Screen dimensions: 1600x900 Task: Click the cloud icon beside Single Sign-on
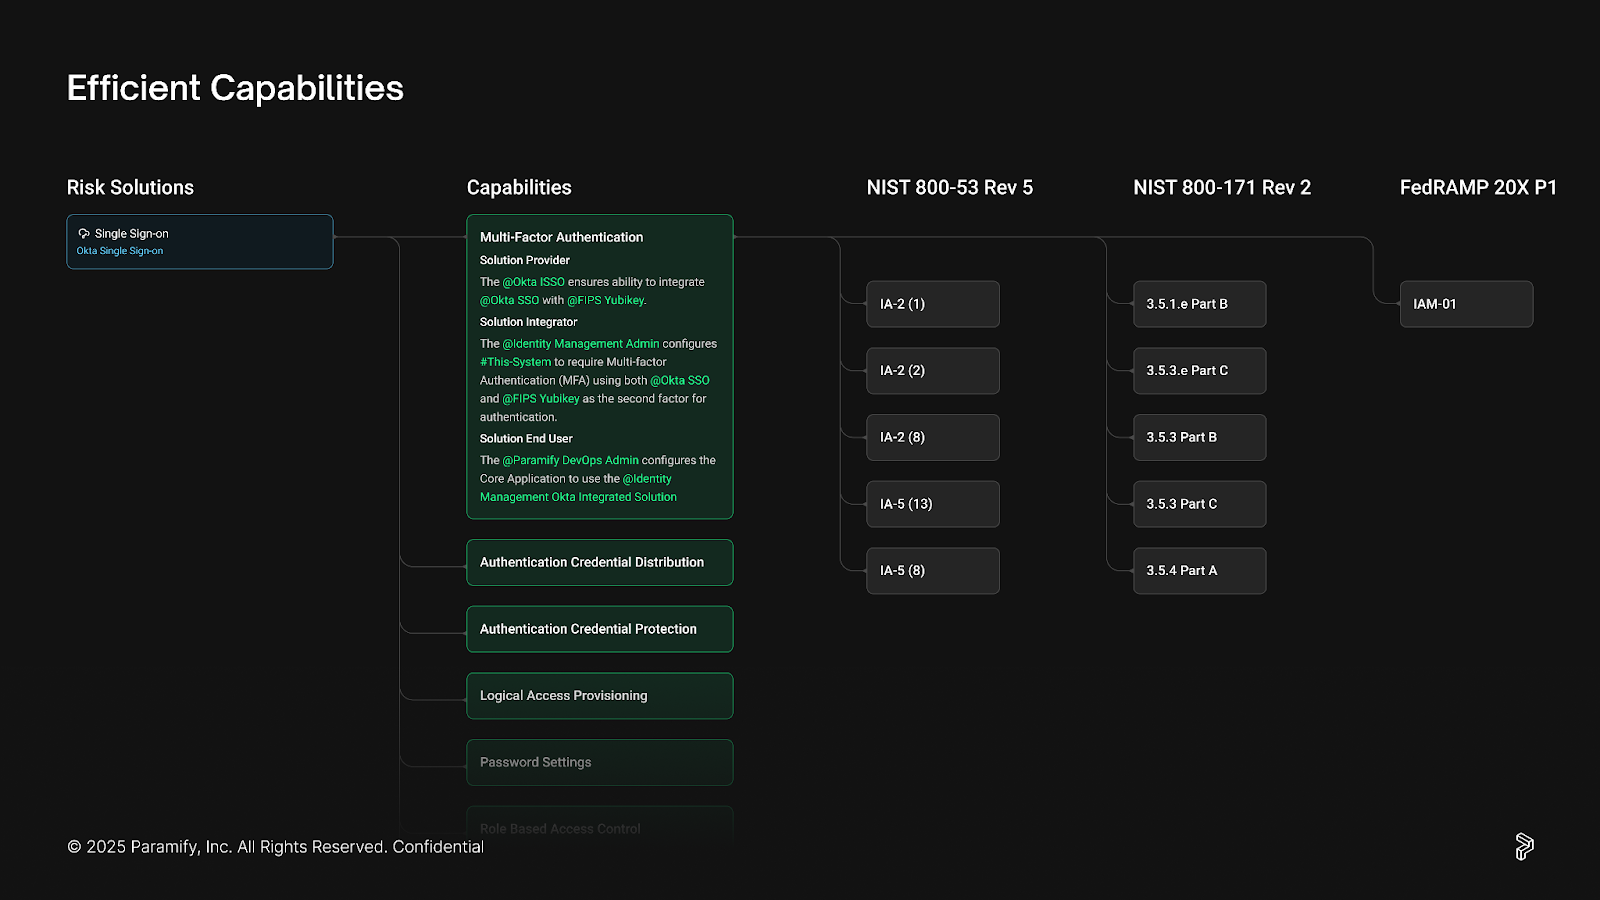click(x=84, y=234)
